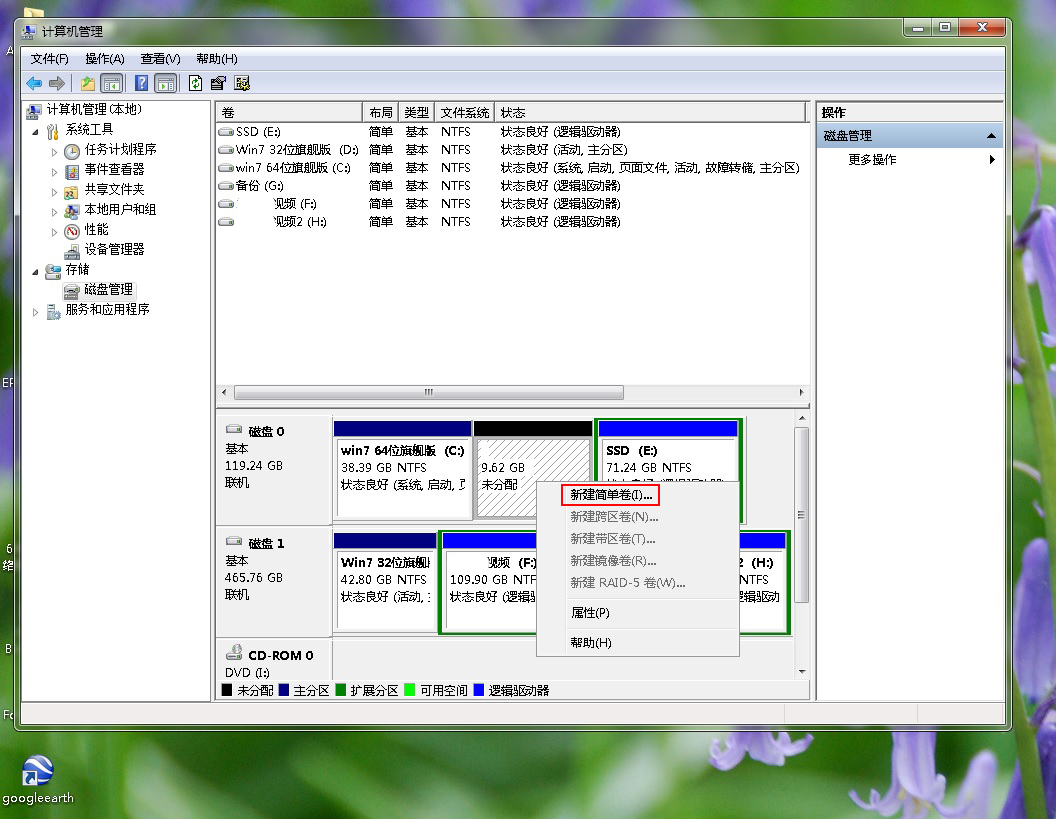Viewport: 1056px width, 819px height.
Task: Expand the 服务和应用程序 tree node
Action: tap(37, 311)
